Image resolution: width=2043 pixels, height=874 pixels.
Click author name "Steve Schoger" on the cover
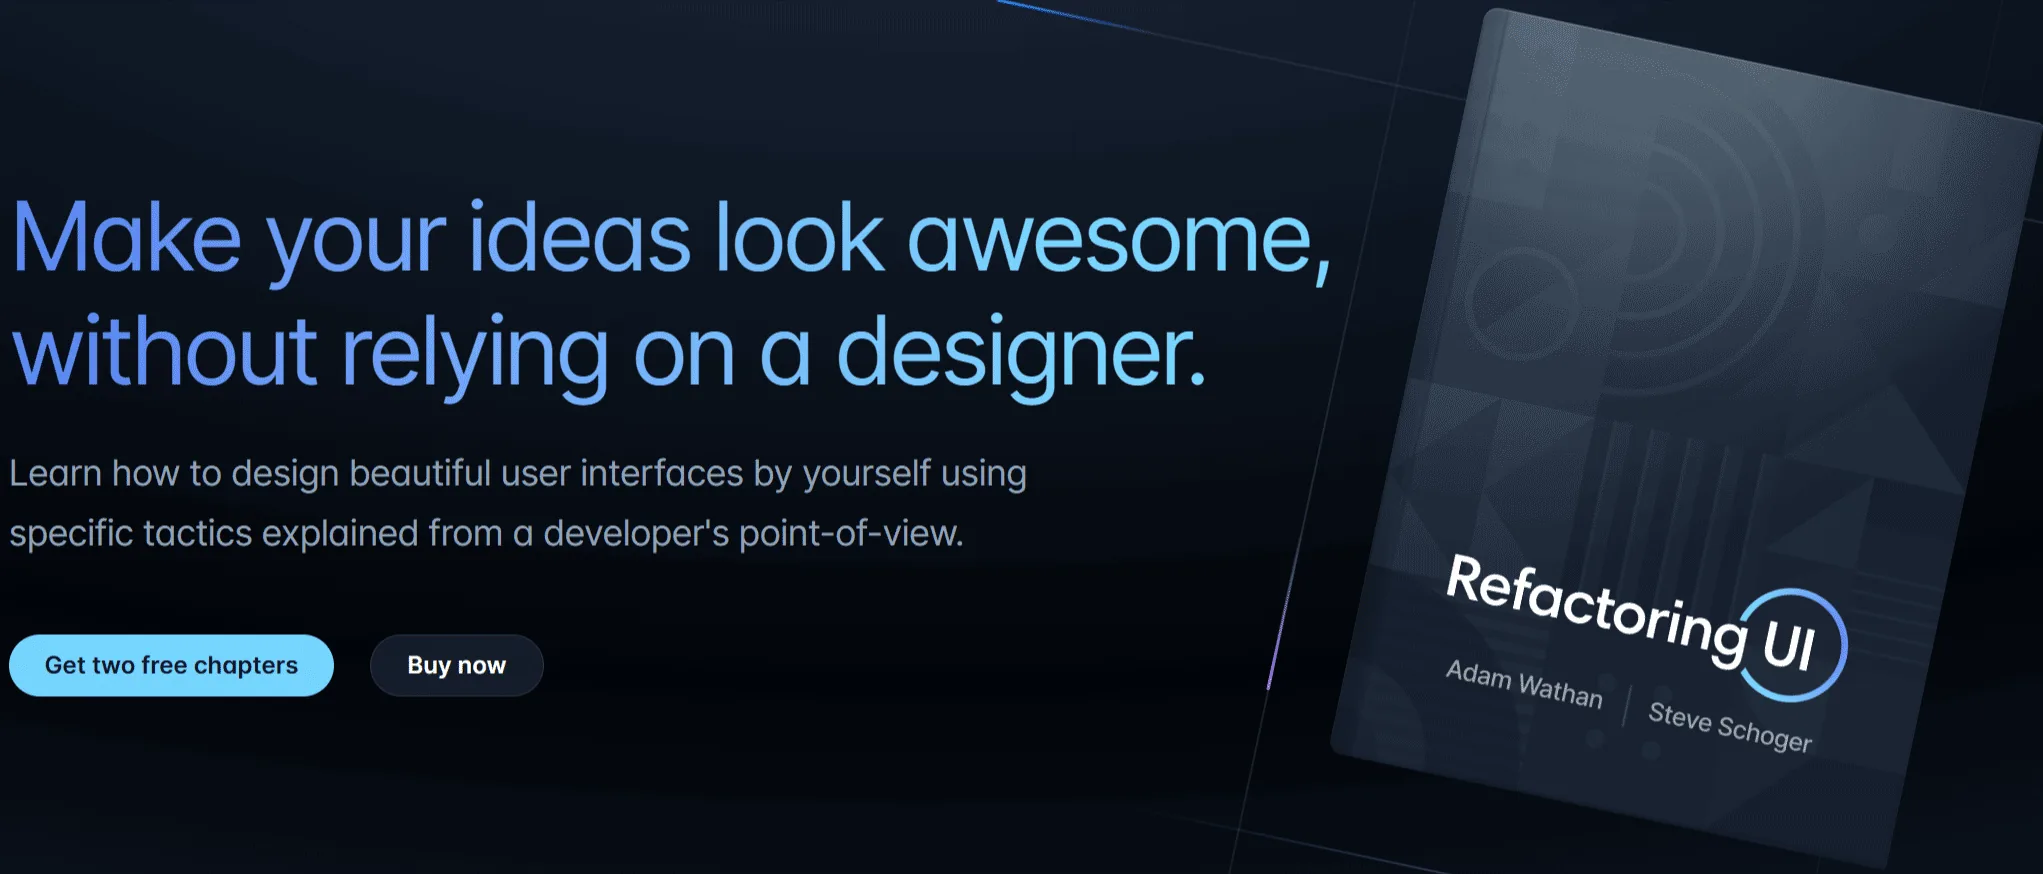1730,726
